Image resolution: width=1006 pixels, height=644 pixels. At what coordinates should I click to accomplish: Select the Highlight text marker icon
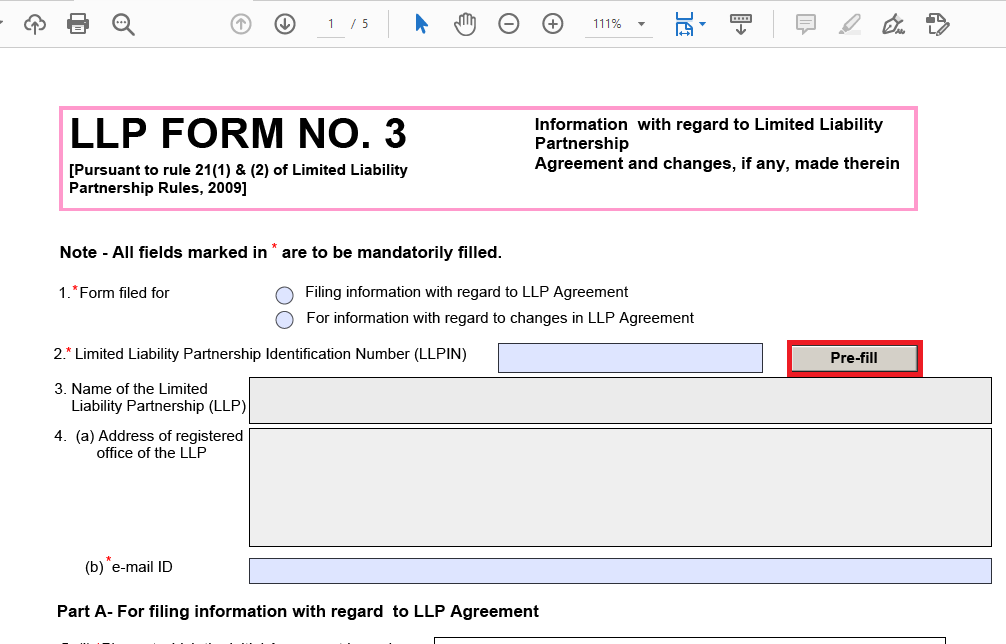(x=849, y=23)
